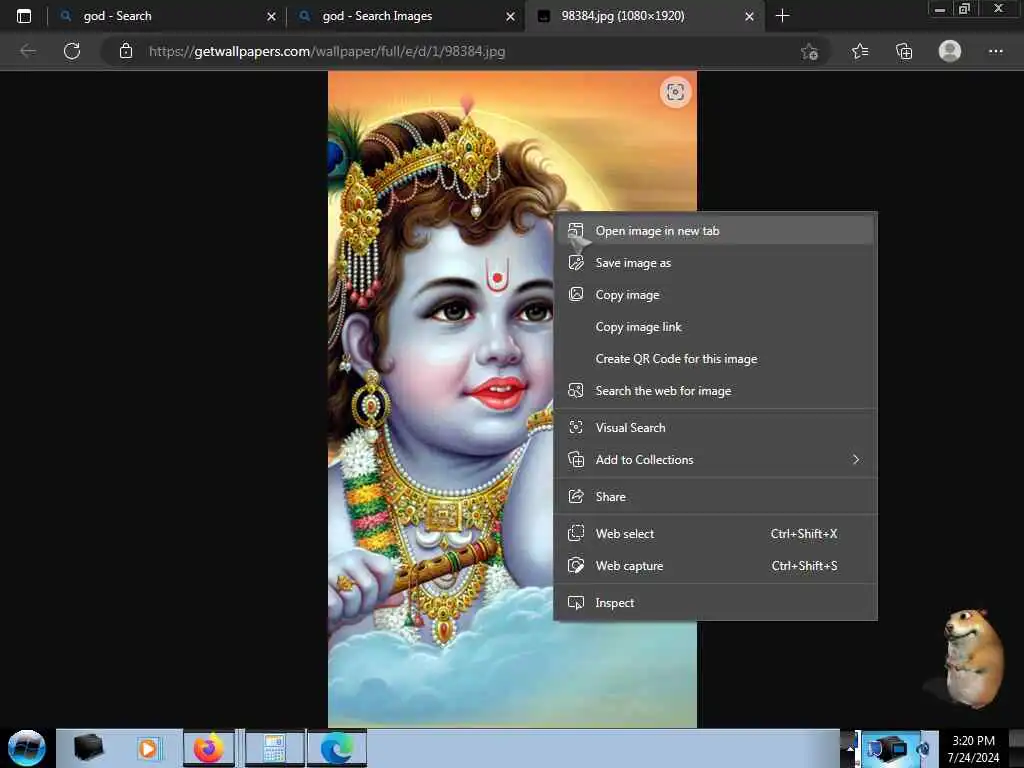This screenshot has height=768, width=1024.
Task: Choose Search the web for image
Action: pyautogui.click(x=715, y=391)
